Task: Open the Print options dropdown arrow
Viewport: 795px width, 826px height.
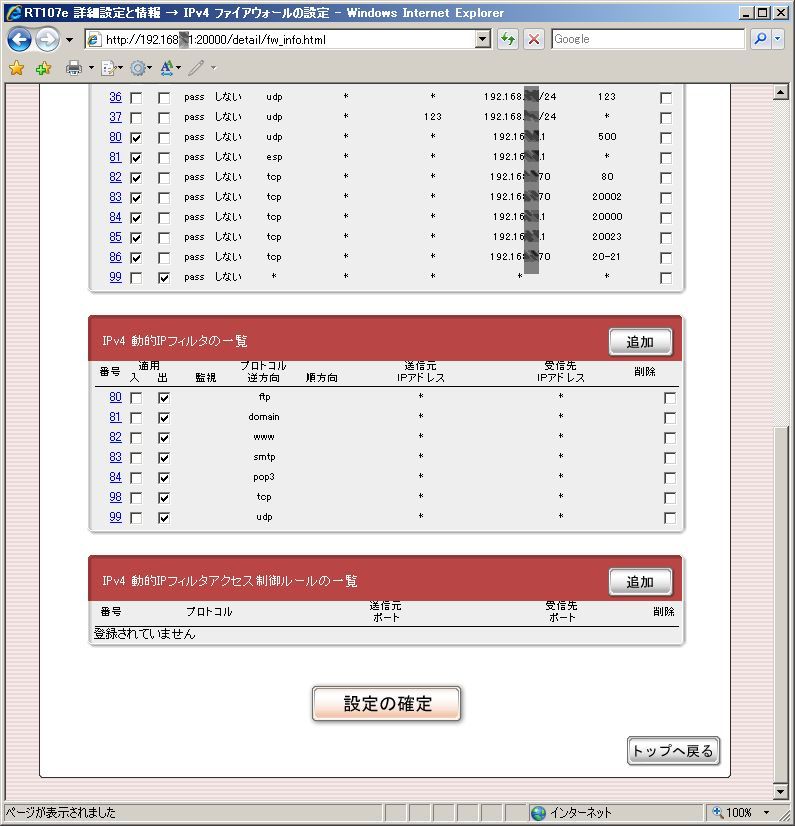Action: point(91,68)
